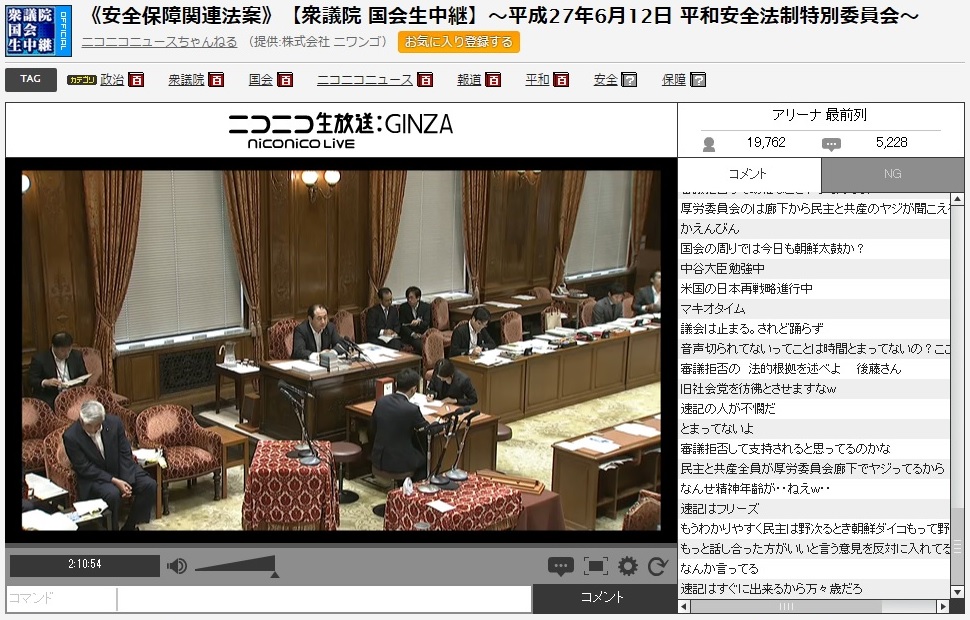970x620 pixels.
Task: Click the TAG button
Action: 31,79
